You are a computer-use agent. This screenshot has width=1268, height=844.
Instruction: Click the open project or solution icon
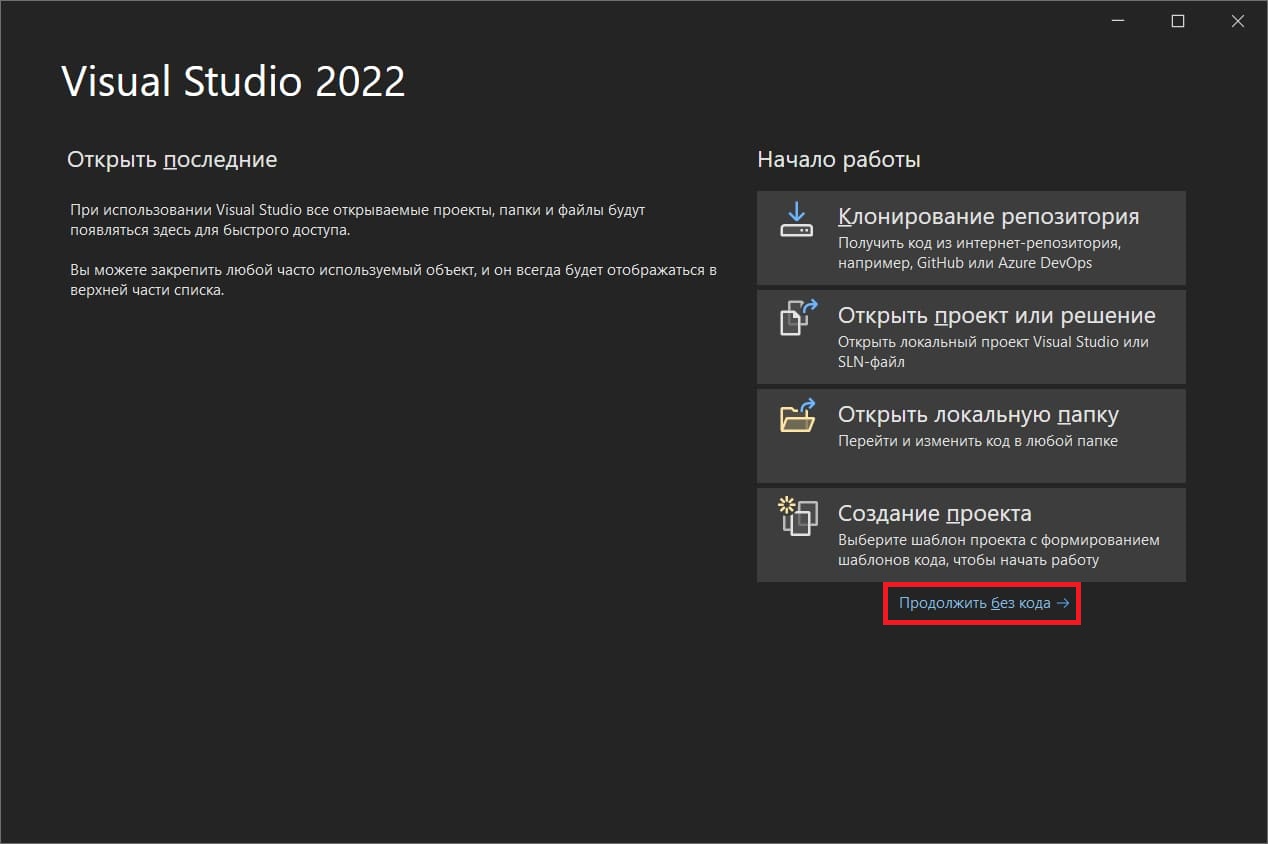798,317
